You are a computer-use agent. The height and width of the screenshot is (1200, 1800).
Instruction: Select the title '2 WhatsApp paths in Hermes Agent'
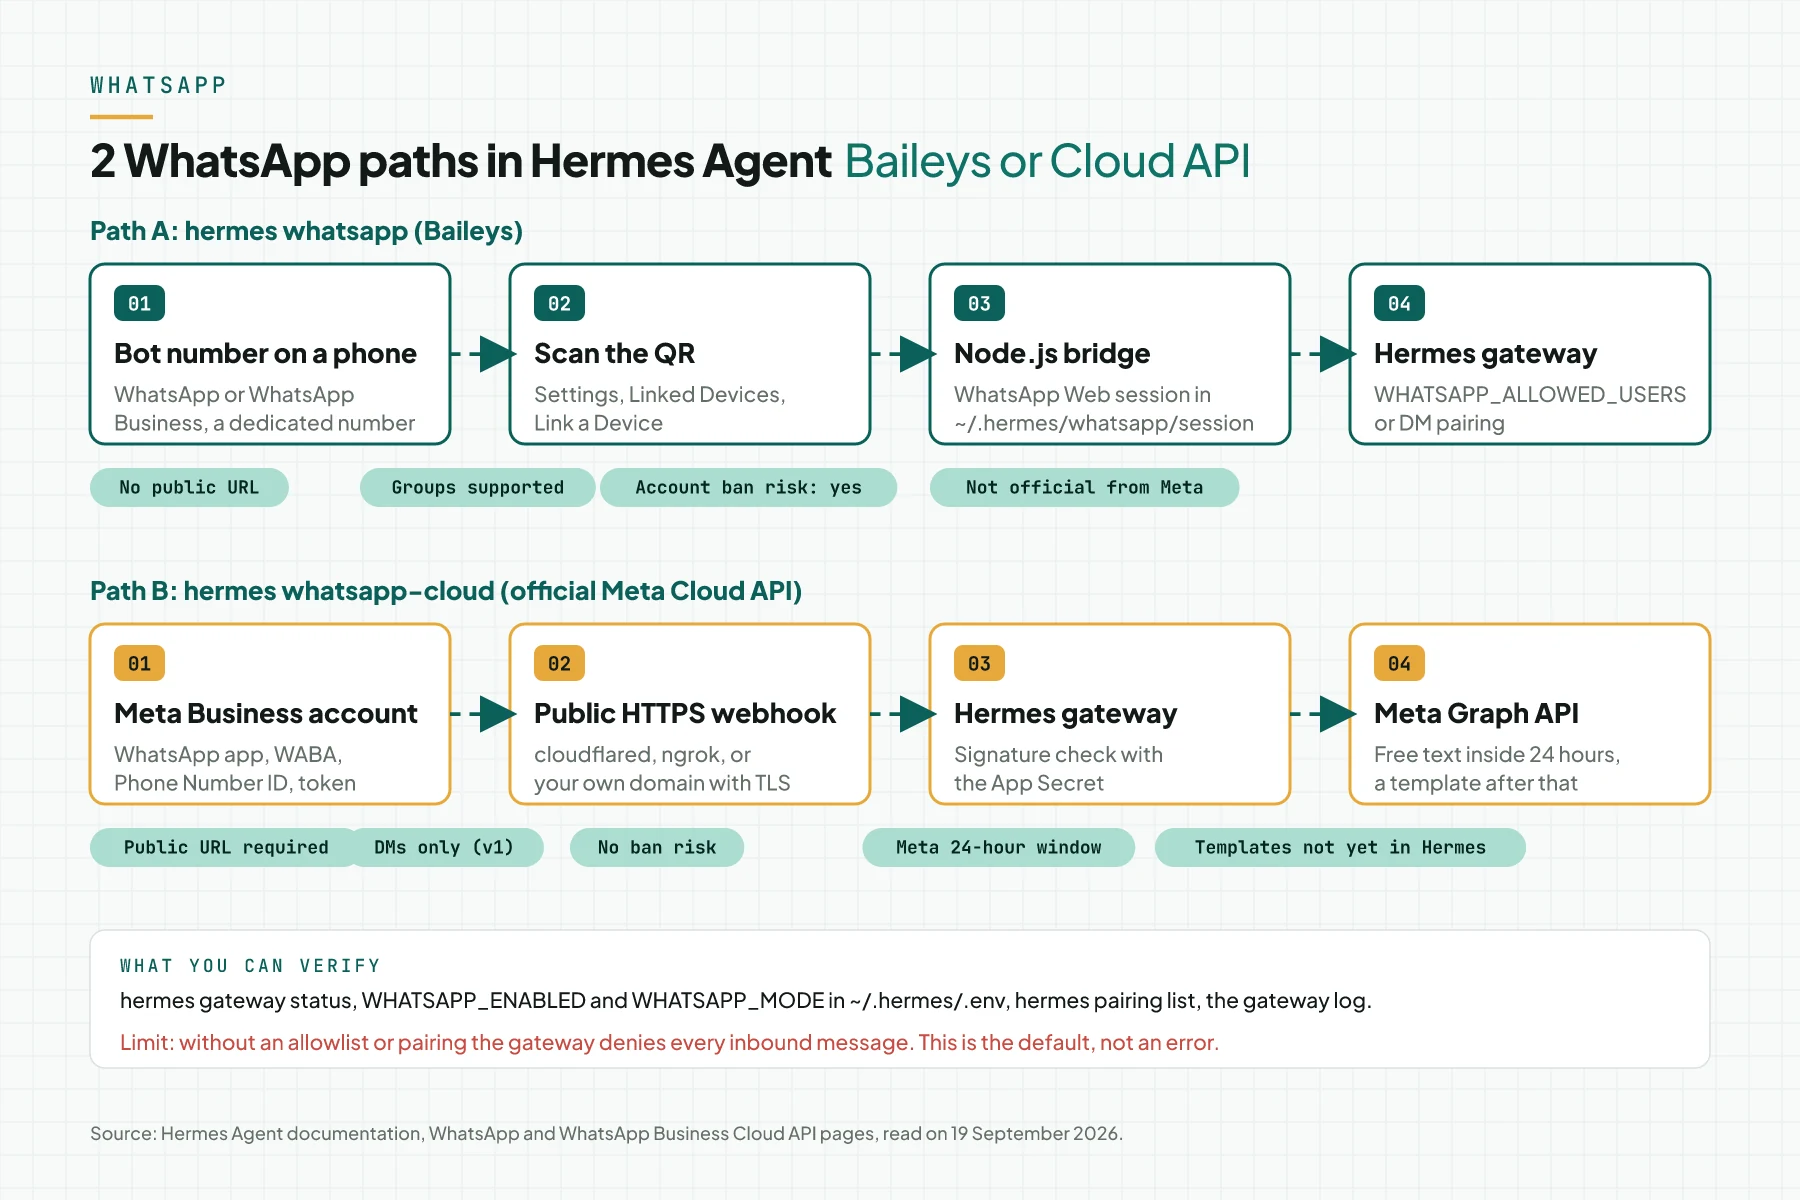point(461,161)
